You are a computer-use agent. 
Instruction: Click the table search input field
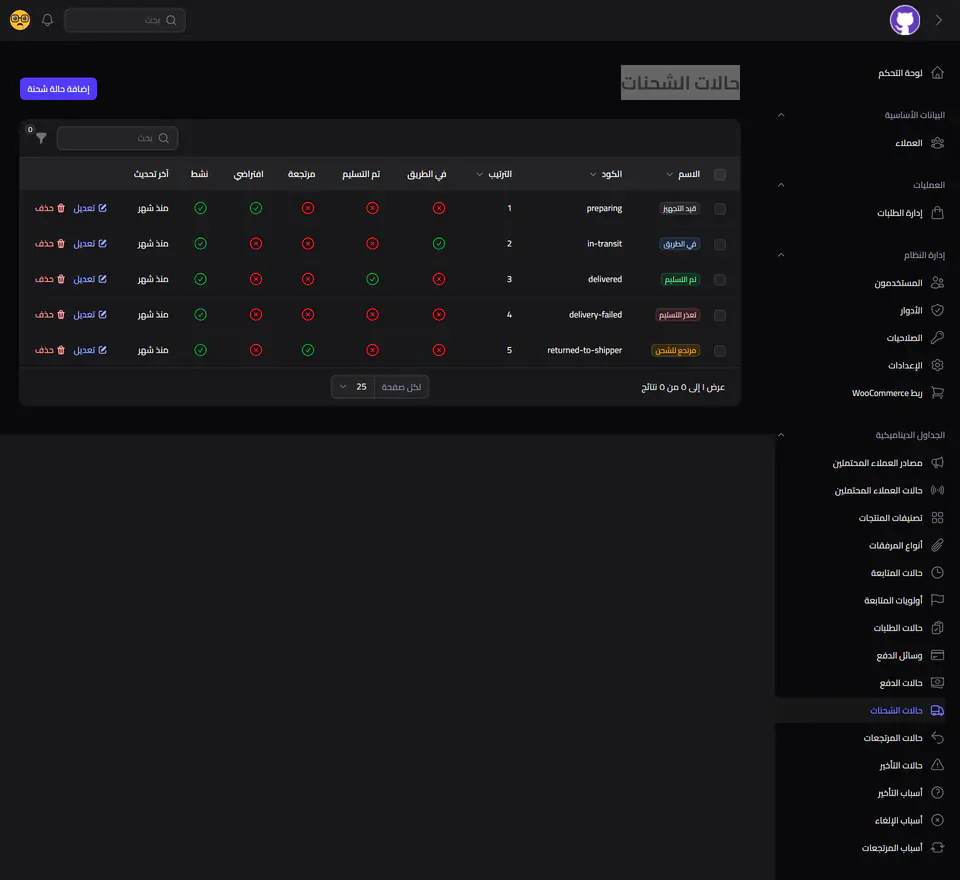point(117,138)
